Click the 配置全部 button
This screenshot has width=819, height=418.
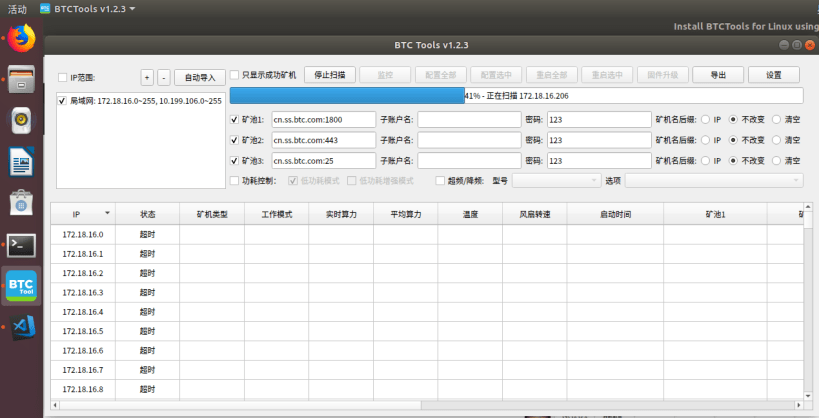pos(441,75)
